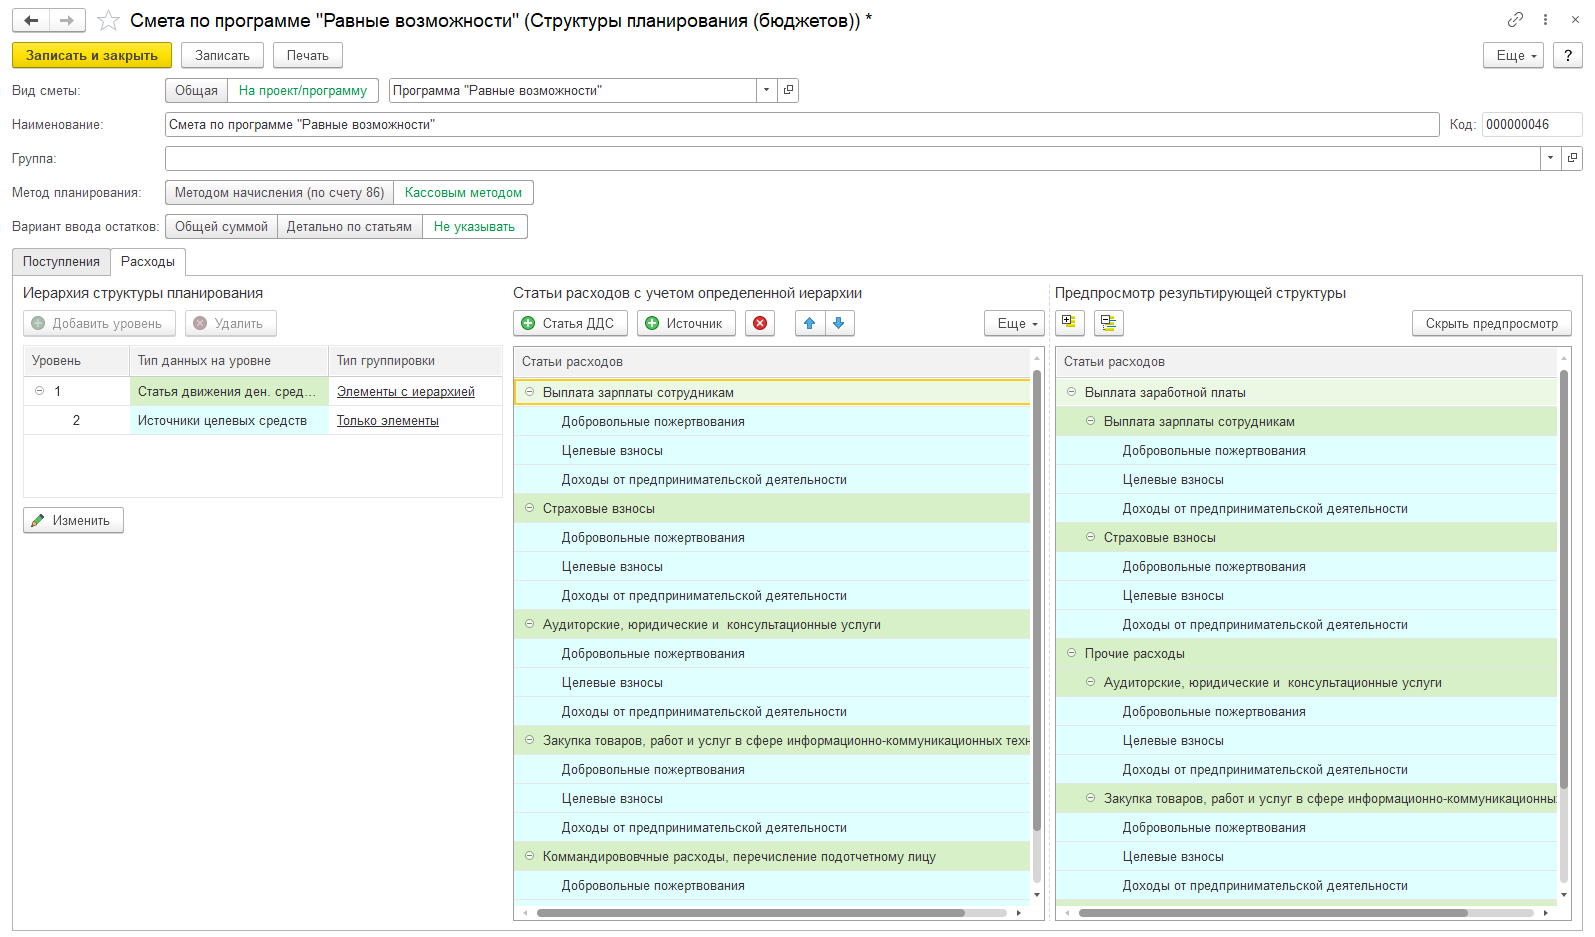Collapse "Страховые взносы" in middle list
This screenshot has height=937, width=1595.
pos(530,508)
